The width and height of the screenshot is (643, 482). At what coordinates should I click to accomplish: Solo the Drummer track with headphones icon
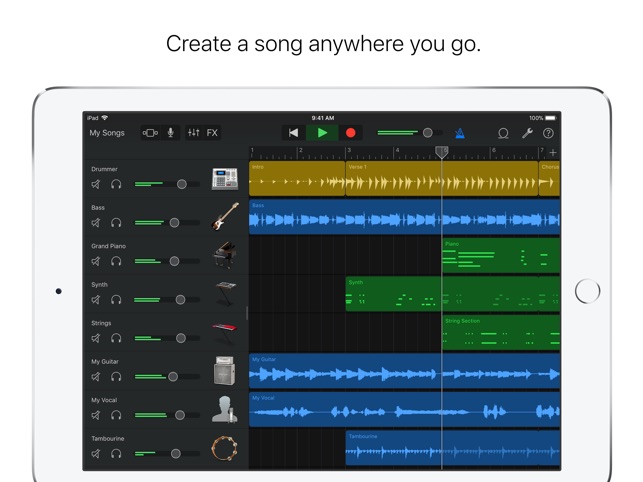pyautogui.click(x=116, y=184)
